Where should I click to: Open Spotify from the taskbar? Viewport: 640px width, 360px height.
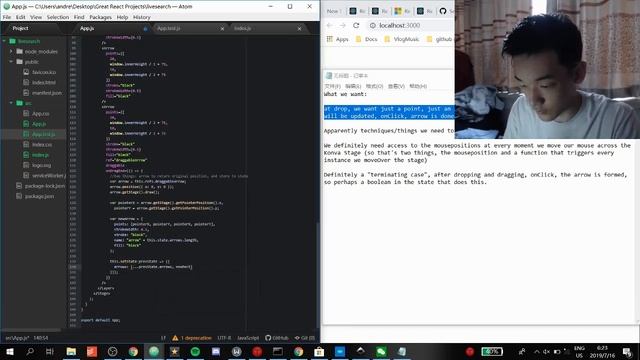click(195, 351)
